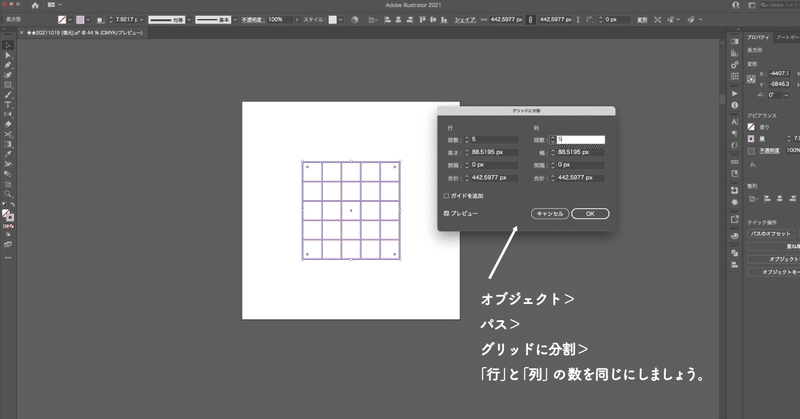800x419 pixels.
Task: Open the fill color dropdown arrow
Action: (x=70, y=20)
